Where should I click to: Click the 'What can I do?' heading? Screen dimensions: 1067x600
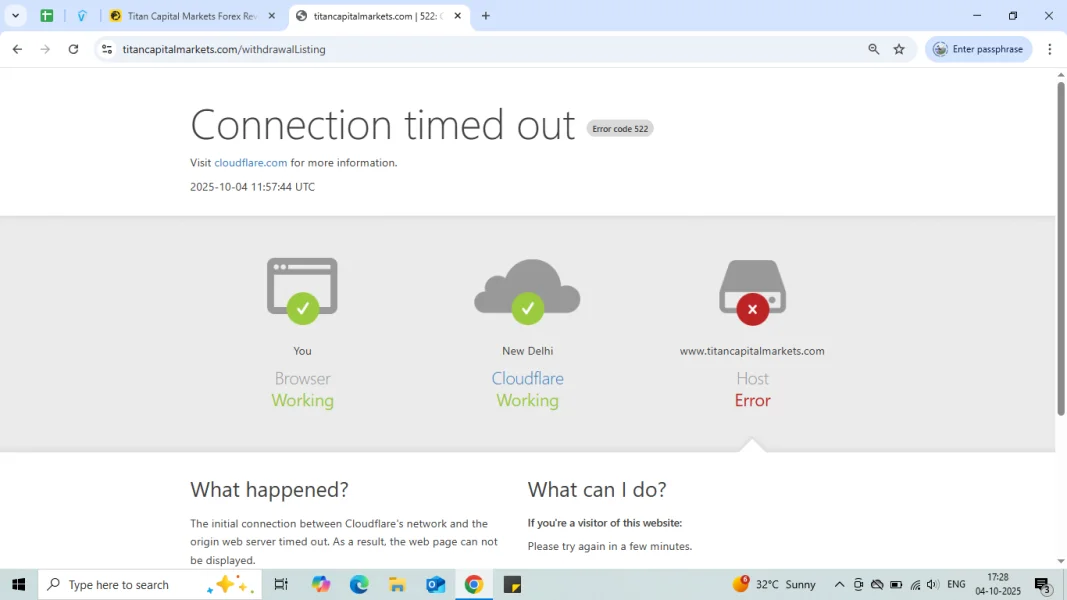597,489
